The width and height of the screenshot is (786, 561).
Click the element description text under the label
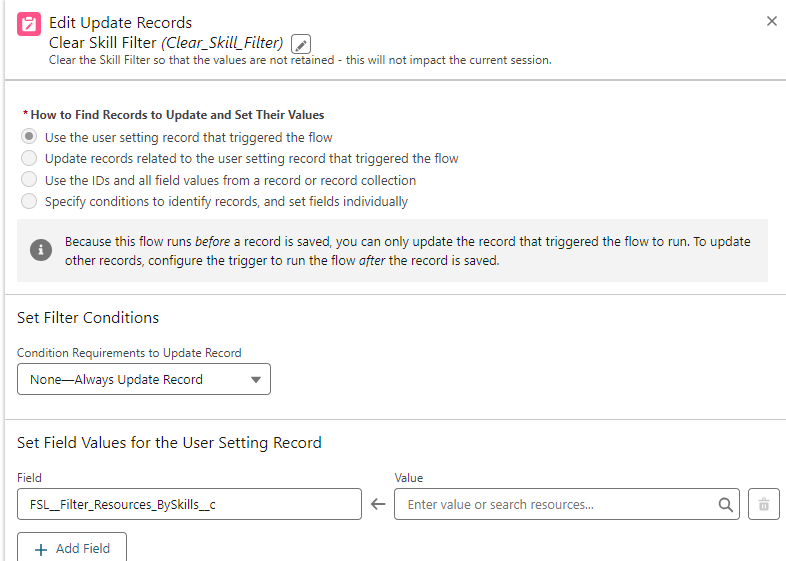pos(300,60)
